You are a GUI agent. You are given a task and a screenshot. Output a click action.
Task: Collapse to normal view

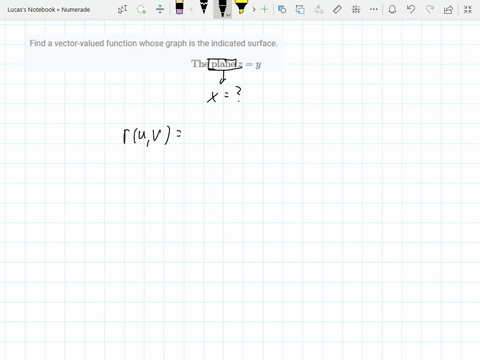point(468,9)
